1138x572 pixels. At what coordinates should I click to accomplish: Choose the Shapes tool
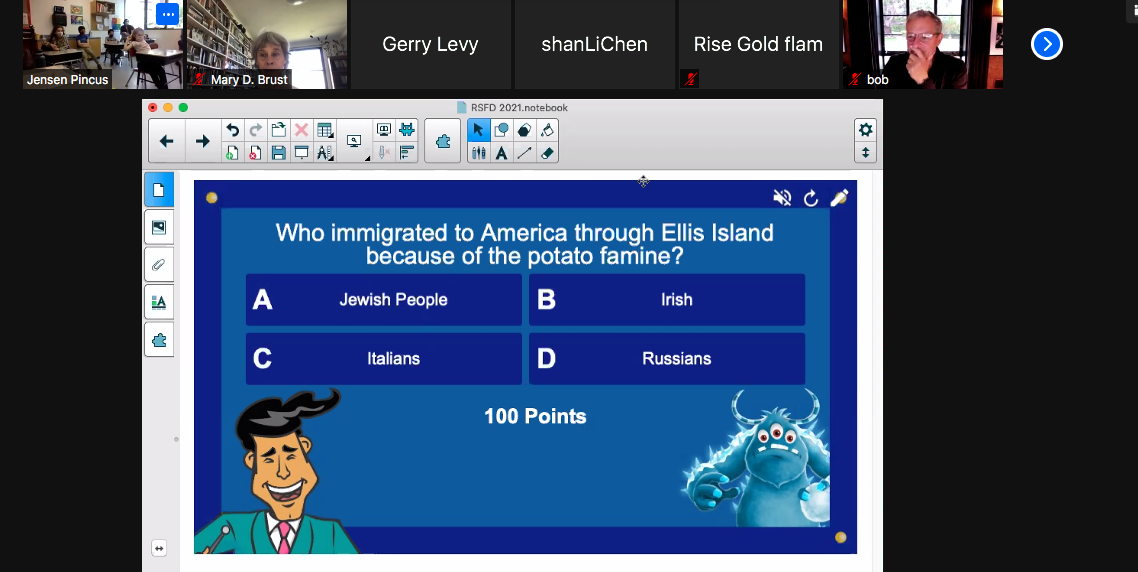tap(501, 130)
